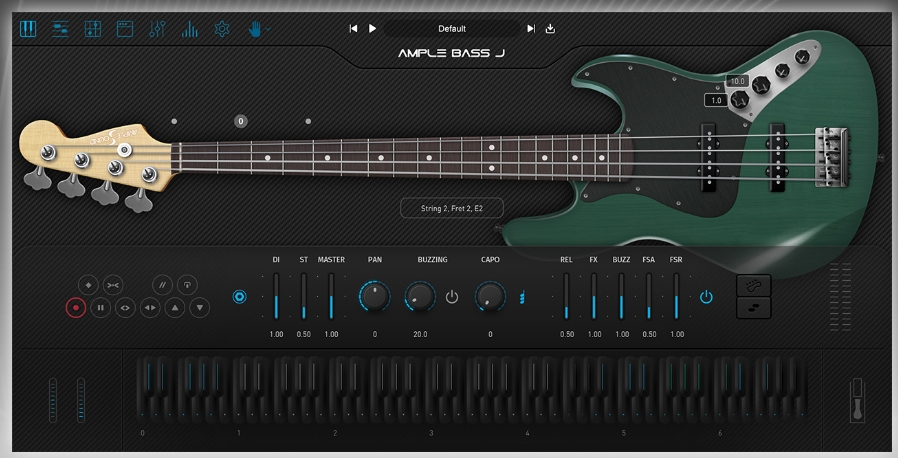This screenshot has height=458, width=898.
Task: Click the blue hand icon
Action: pyautogui.click(x=255, y=29)
